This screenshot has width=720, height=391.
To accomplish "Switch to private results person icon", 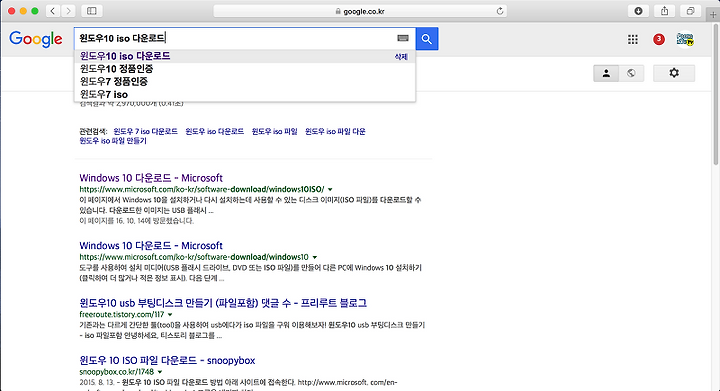I will pyautogui.click(x=606, y=73).
